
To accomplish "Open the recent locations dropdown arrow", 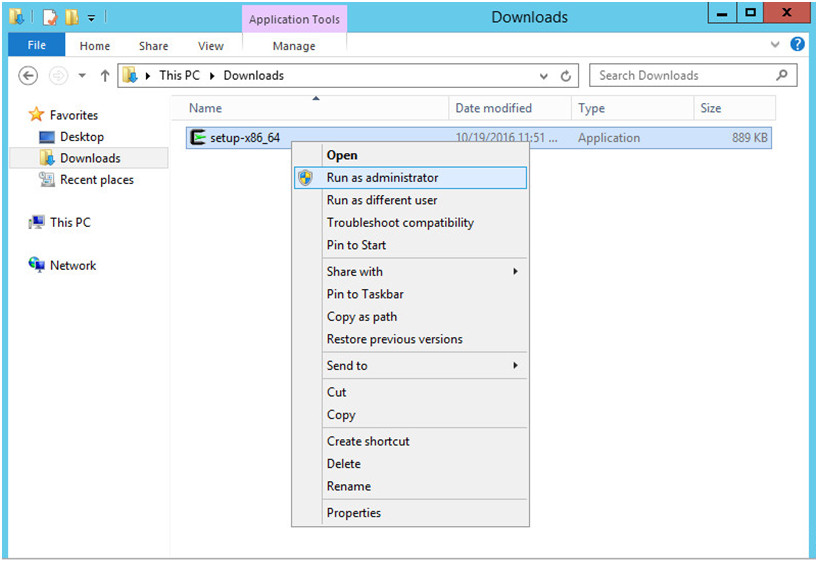I will [x=82, y=76].
